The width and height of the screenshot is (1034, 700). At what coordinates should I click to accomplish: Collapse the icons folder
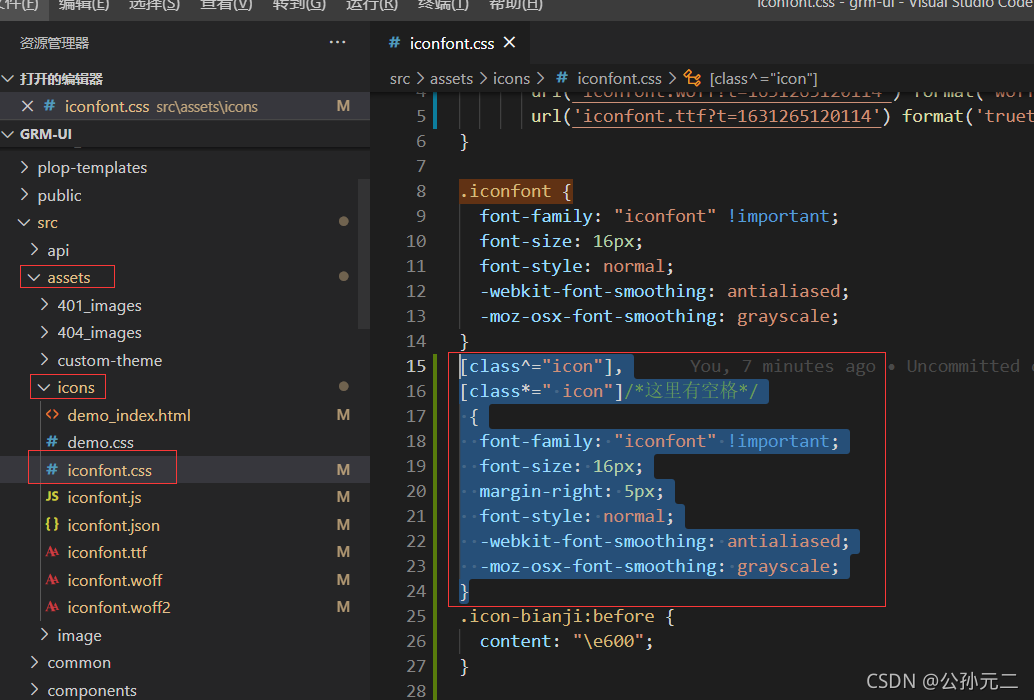(x=44, y=388)
